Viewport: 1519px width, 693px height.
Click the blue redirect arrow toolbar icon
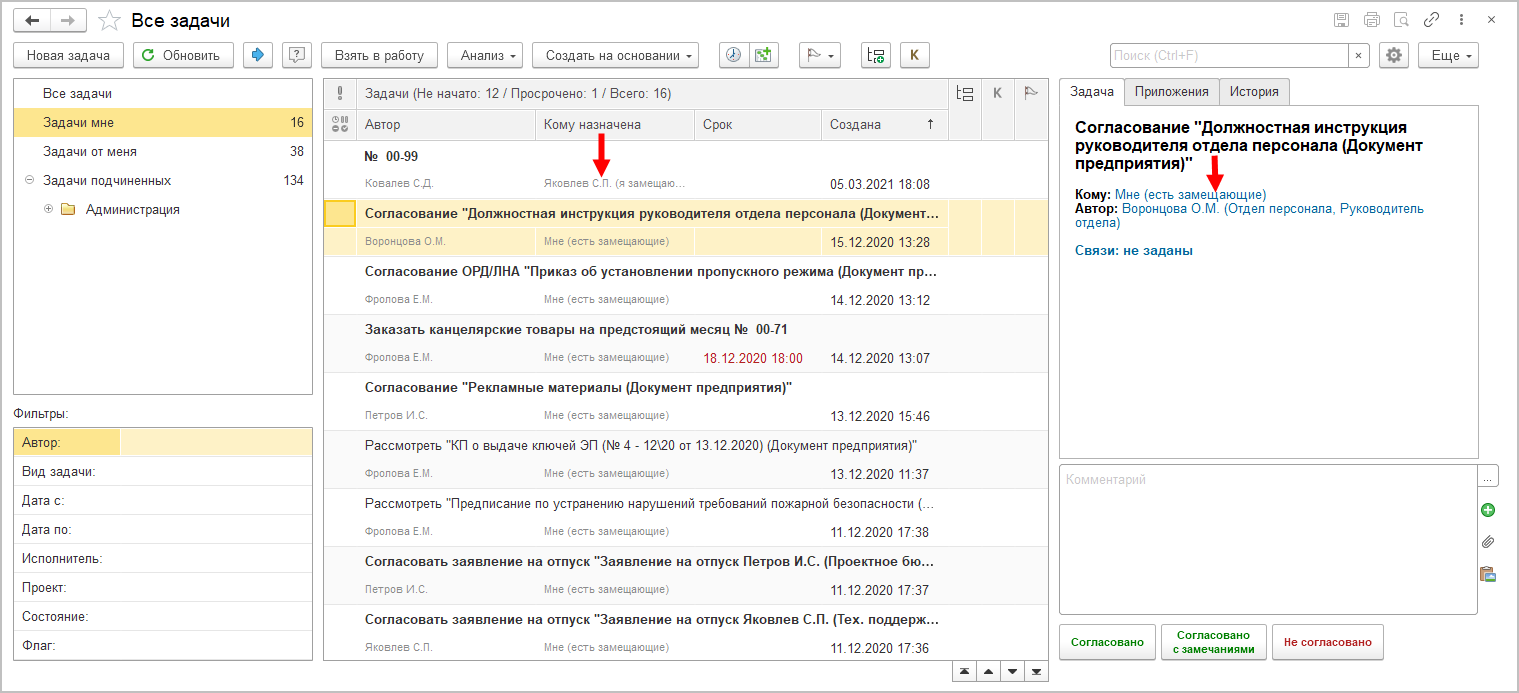[x=258, y=55]
